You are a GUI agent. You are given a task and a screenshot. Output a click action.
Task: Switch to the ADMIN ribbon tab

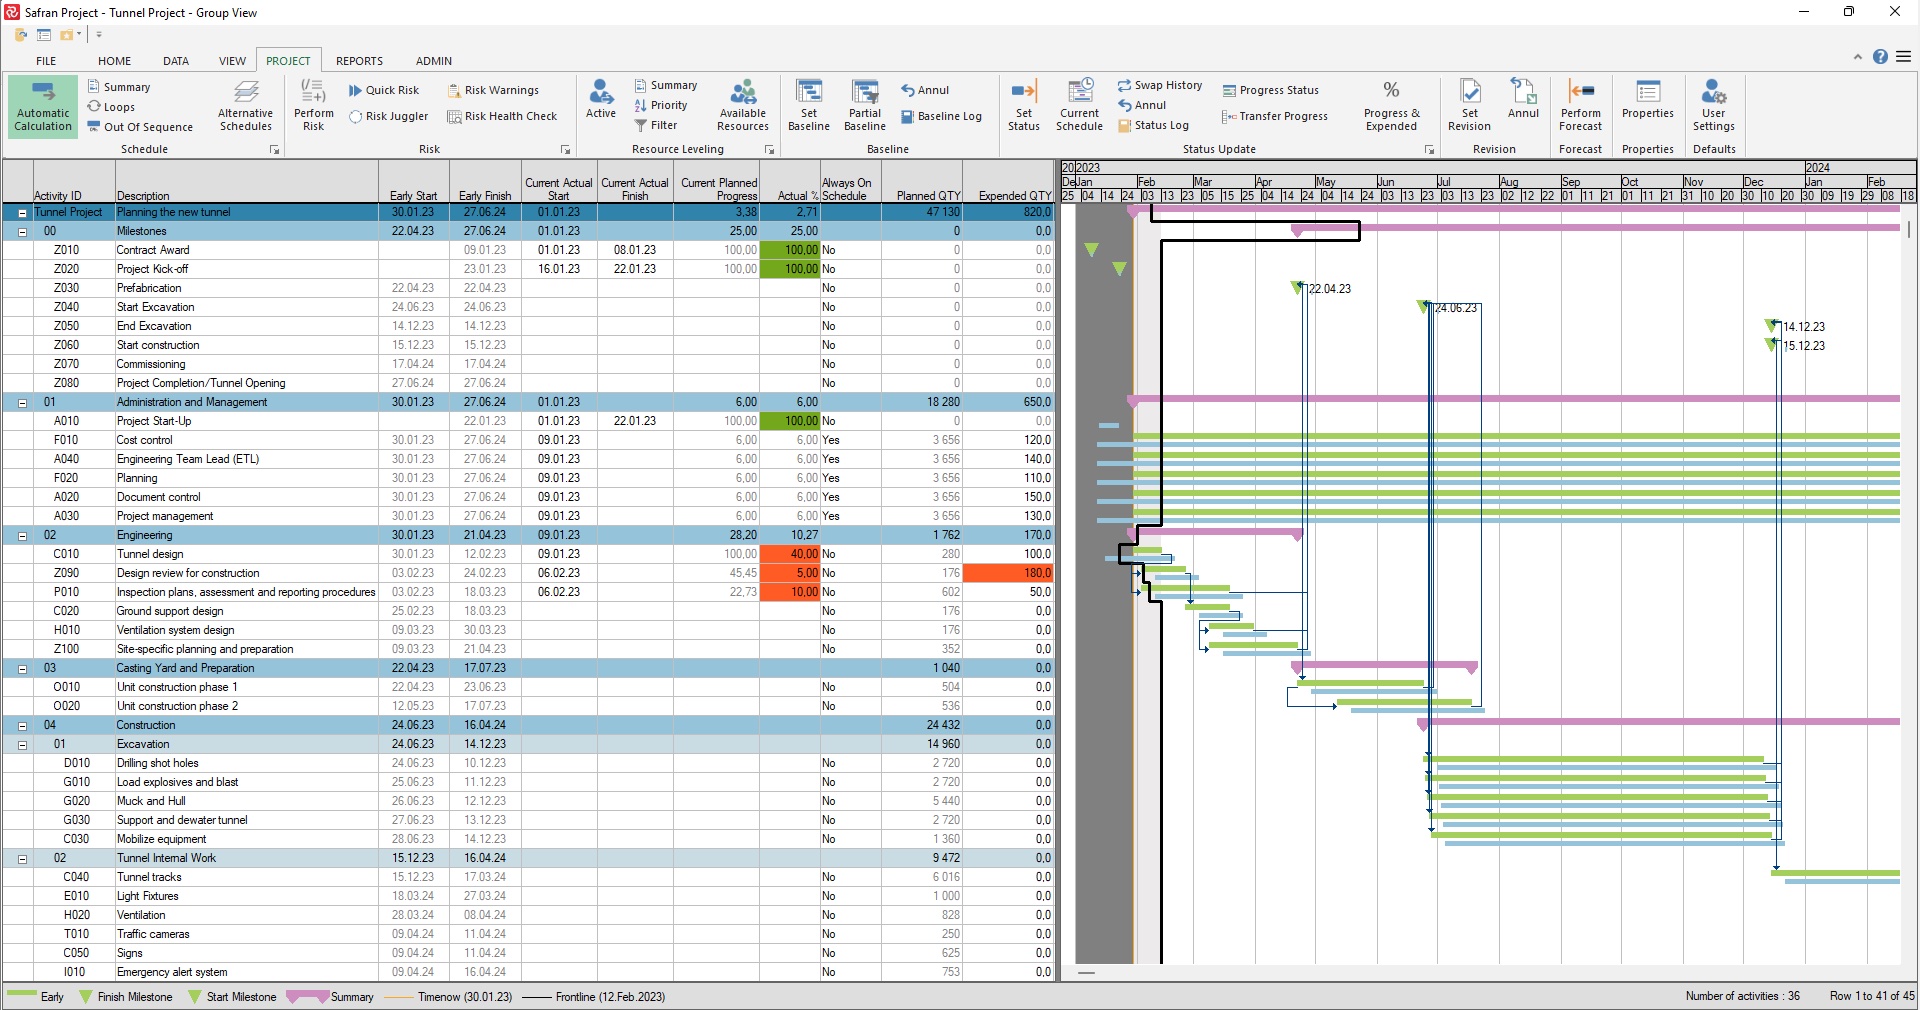pyautogui.click(x=434, y=61)
